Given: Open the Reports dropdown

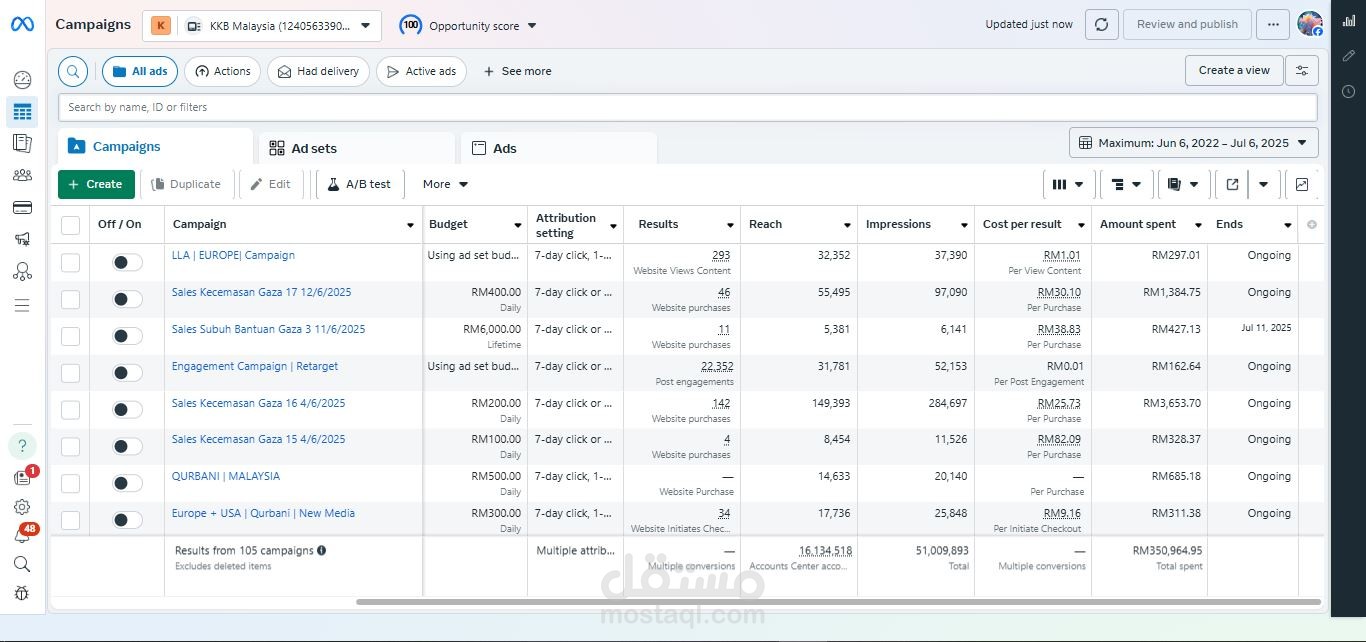Looking at the screenshot, I should (1184, 184).
